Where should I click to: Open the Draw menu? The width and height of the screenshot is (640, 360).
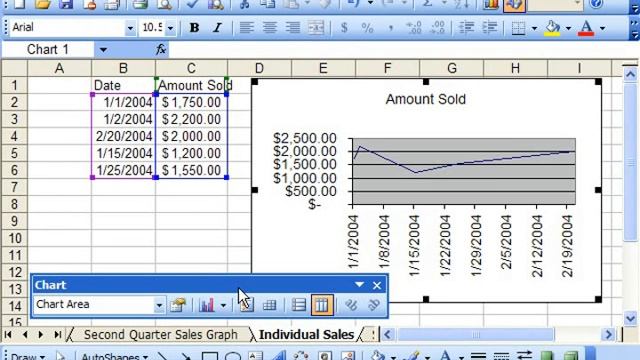click(28, 356)
